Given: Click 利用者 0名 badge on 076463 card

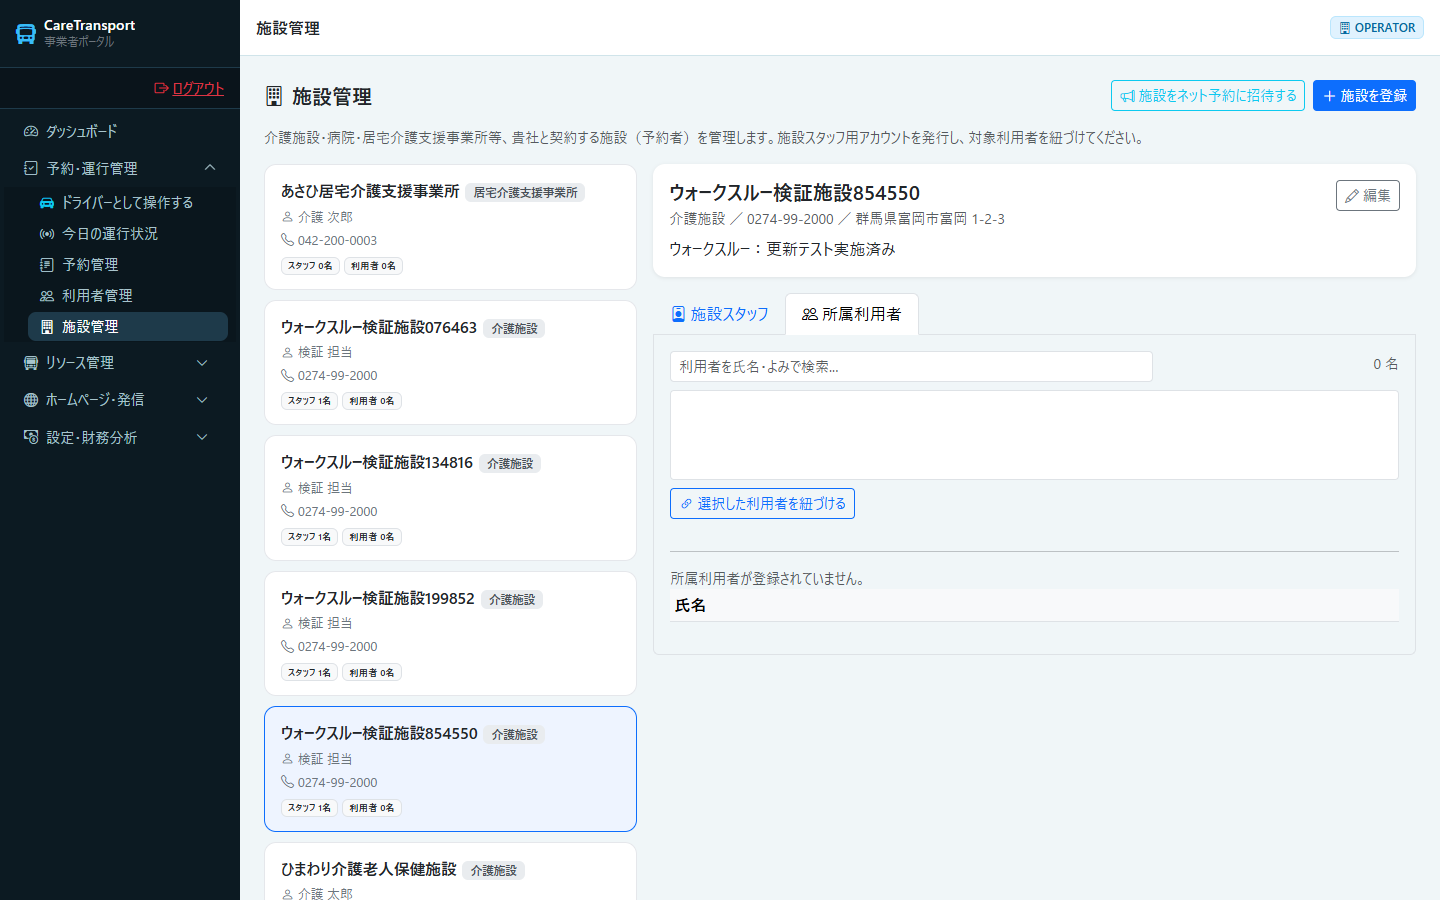Looking at the screenshot, I should click(372, 401).
